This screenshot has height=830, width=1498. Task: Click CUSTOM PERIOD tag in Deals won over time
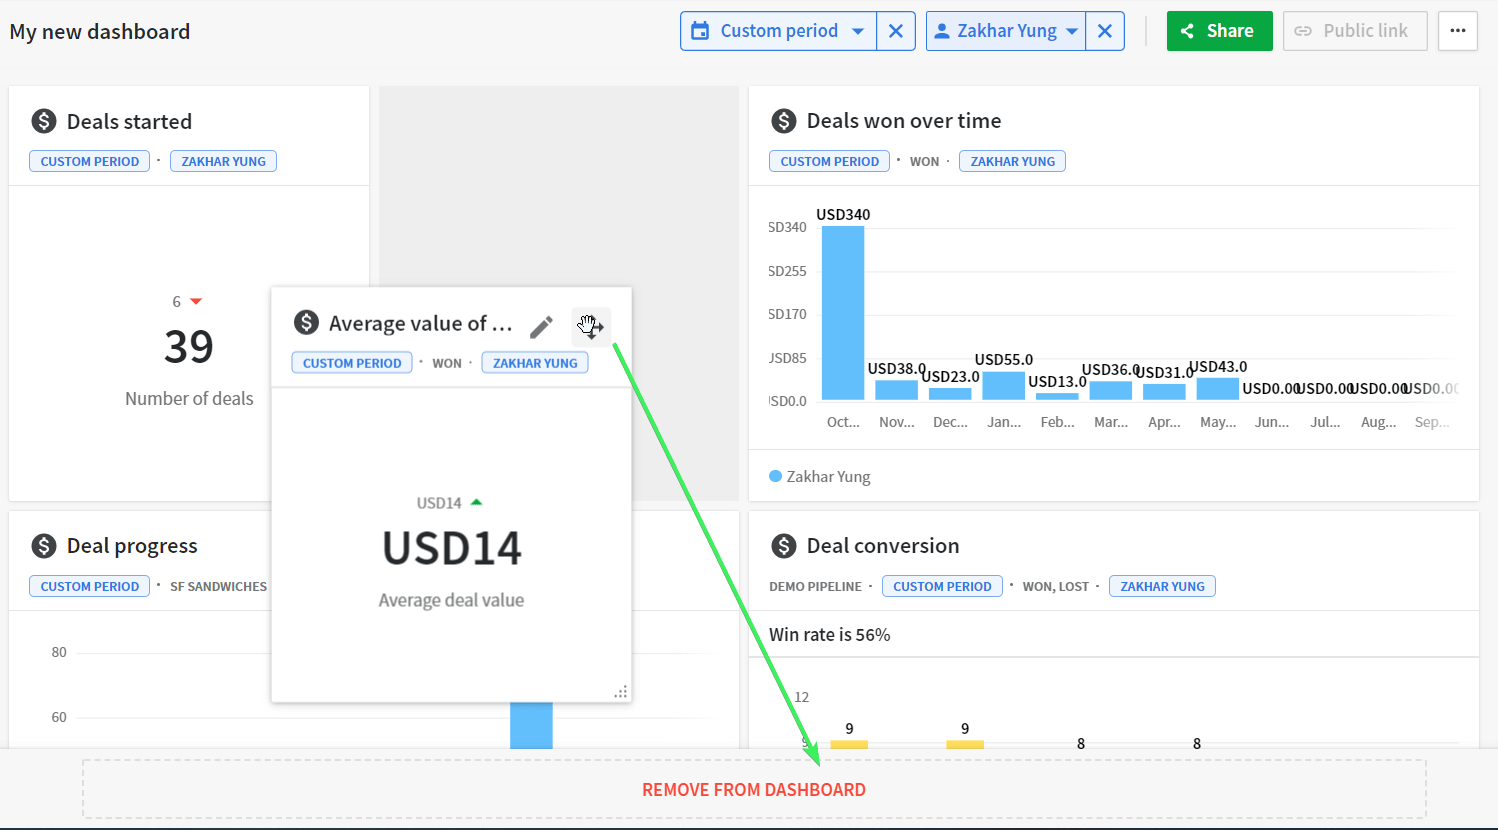tap(829, 161)
